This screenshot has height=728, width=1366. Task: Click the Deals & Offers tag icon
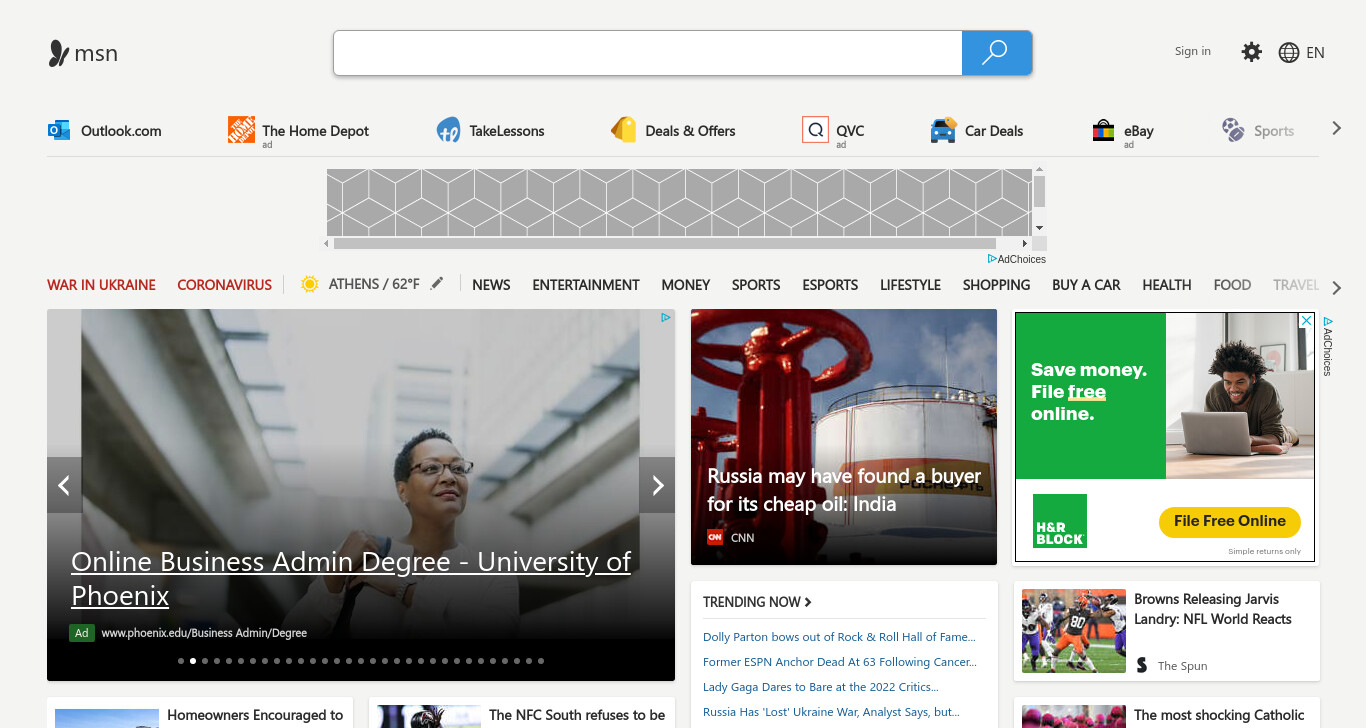pos(624,130)
